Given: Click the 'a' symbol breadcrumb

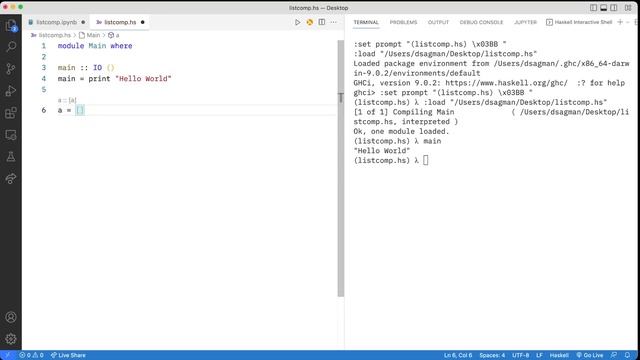Looking at the screenshot, I should (114, 35).
